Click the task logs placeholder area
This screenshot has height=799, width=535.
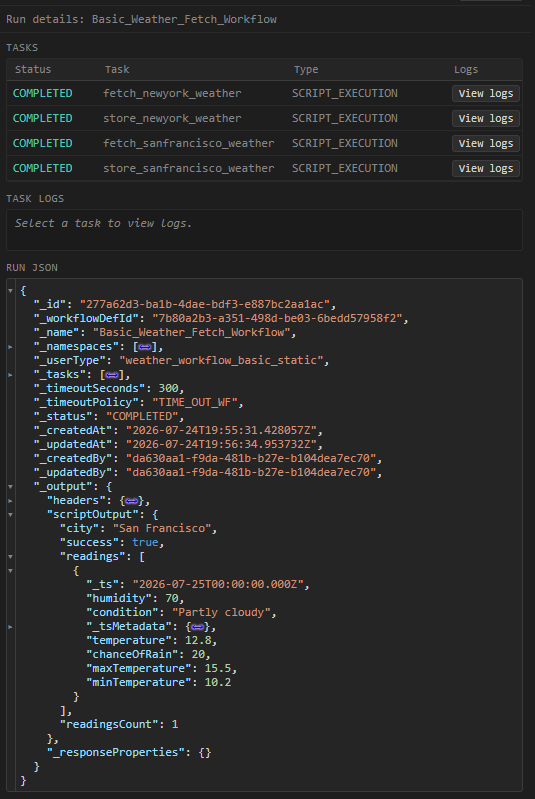[x=264, y=230]
